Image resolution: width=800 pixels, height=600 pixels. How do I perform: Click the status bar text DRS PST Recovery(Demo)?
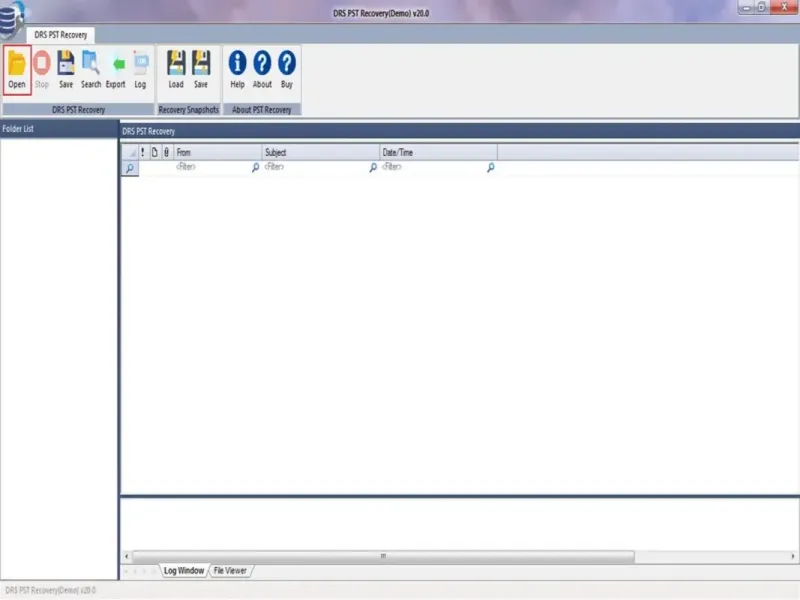51,590
